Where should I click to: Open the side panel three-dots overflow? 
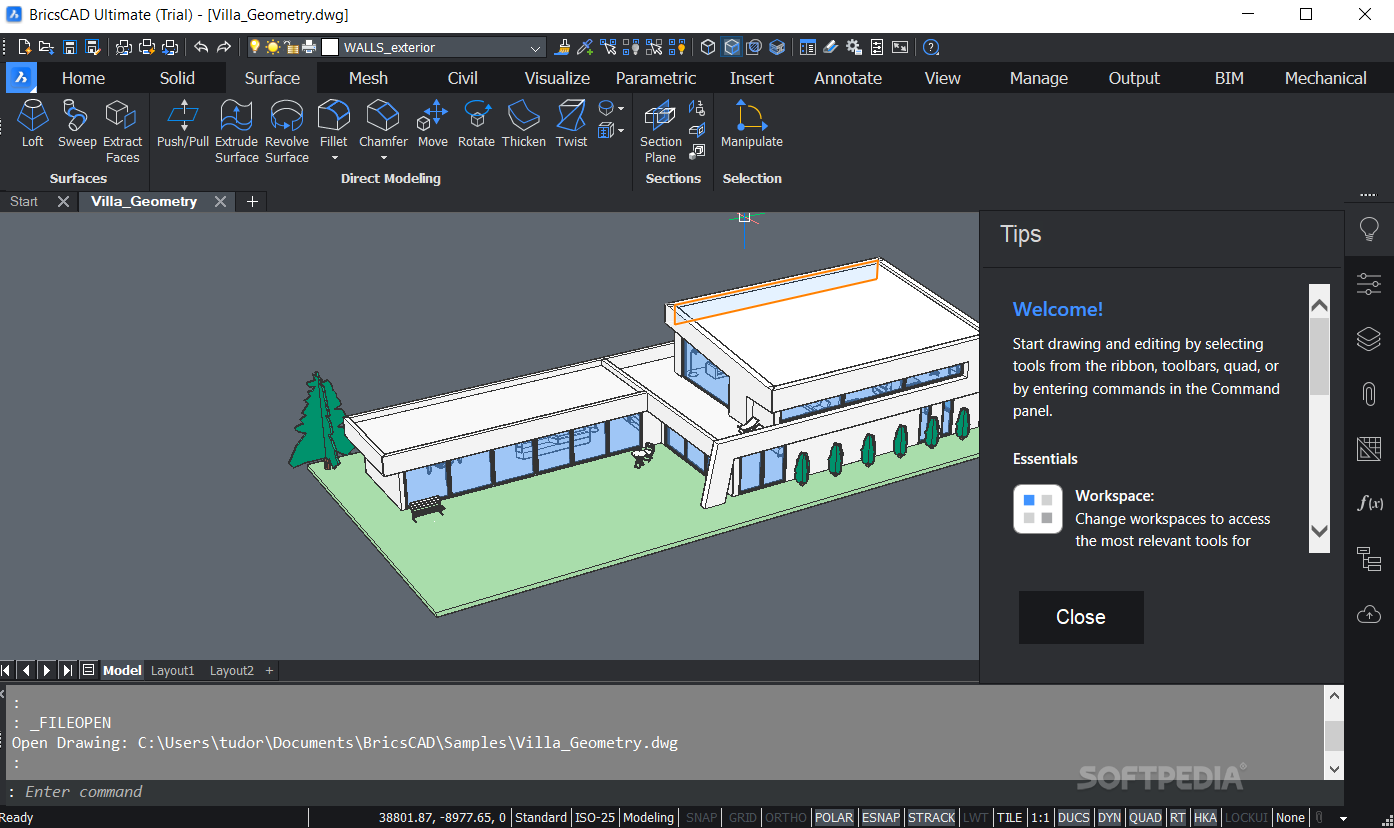click(1368, 195)
